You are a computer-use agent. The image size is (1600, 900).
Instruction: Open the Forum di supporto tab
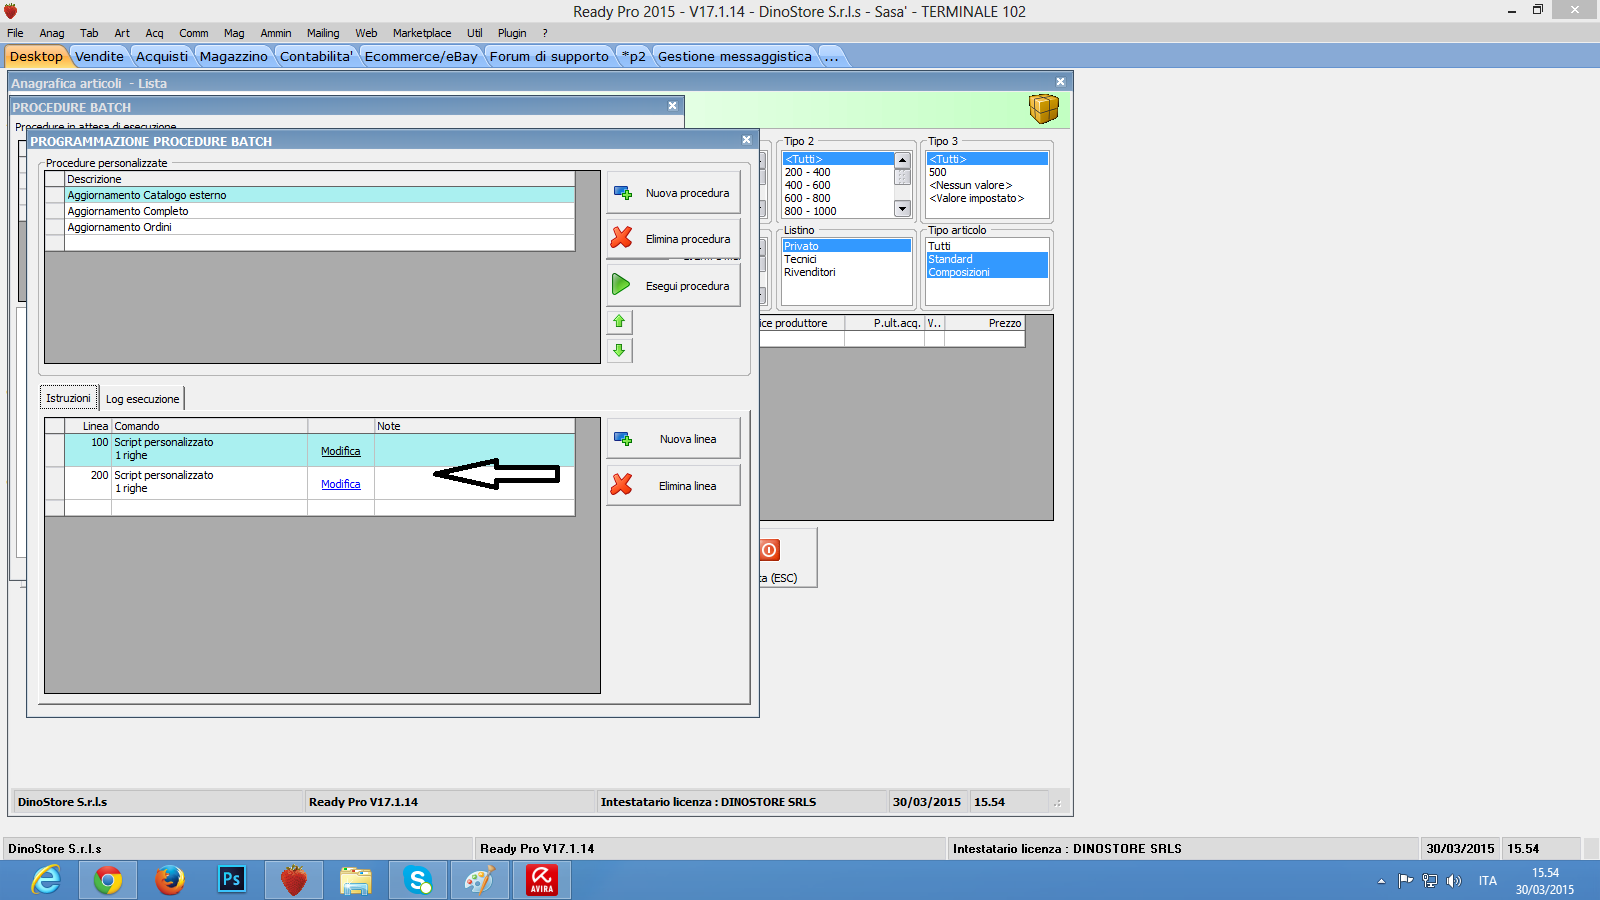point(549,56)
